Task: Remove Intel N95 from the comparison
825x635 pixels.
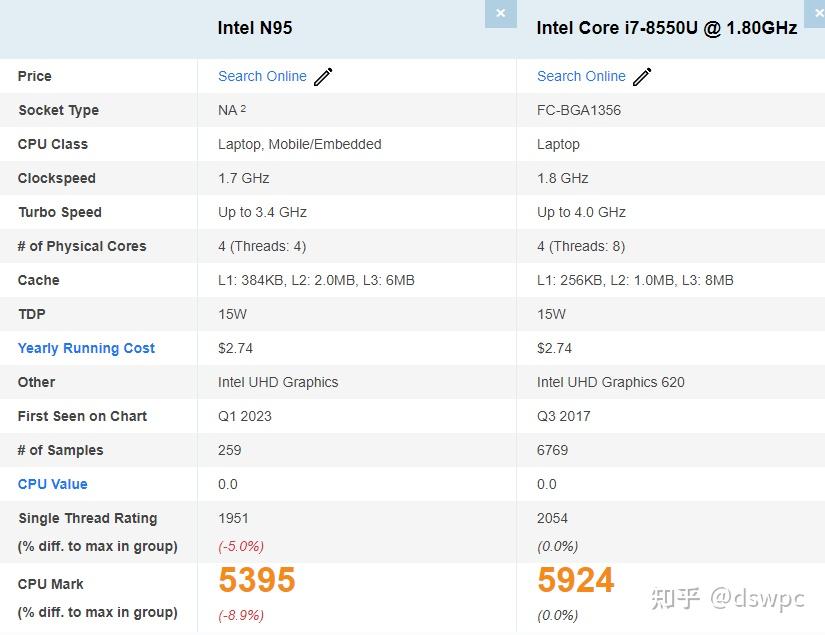Action: (500, 13)
